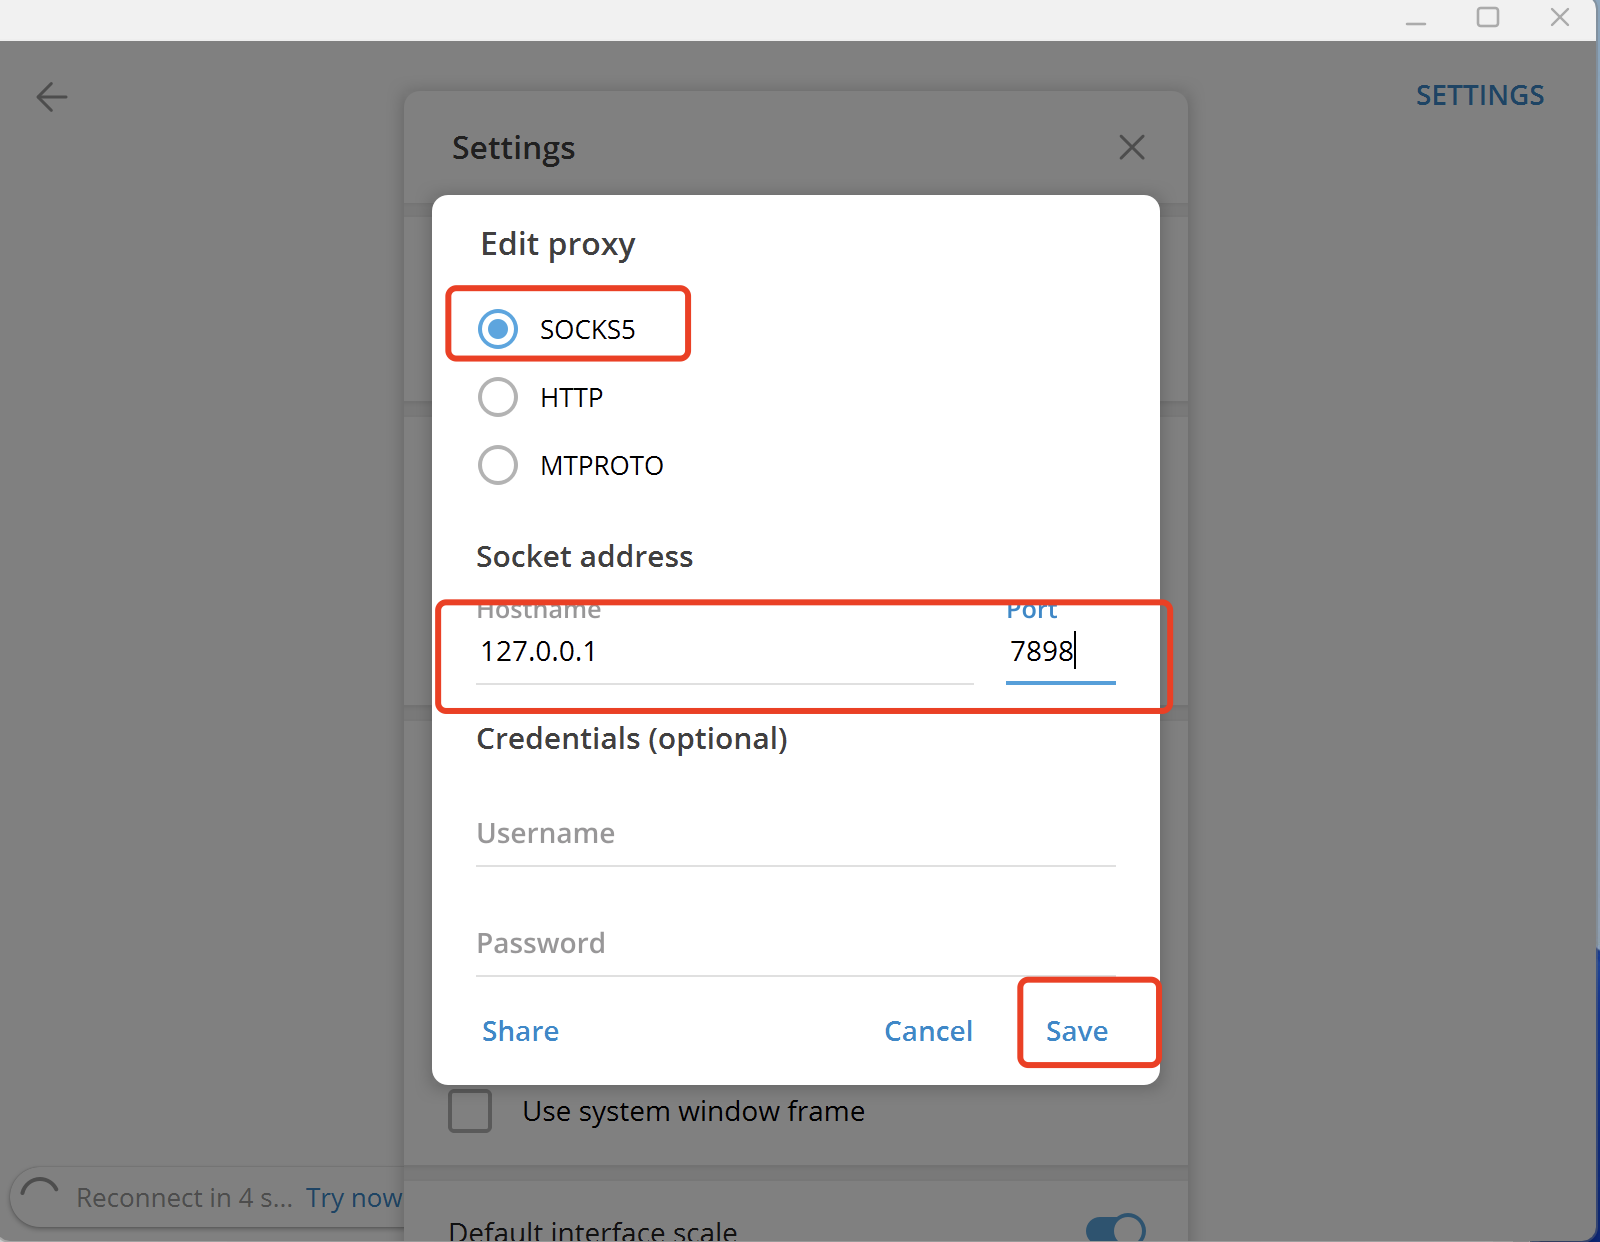
Task: Click the back arrow icon
Action: 51,97
